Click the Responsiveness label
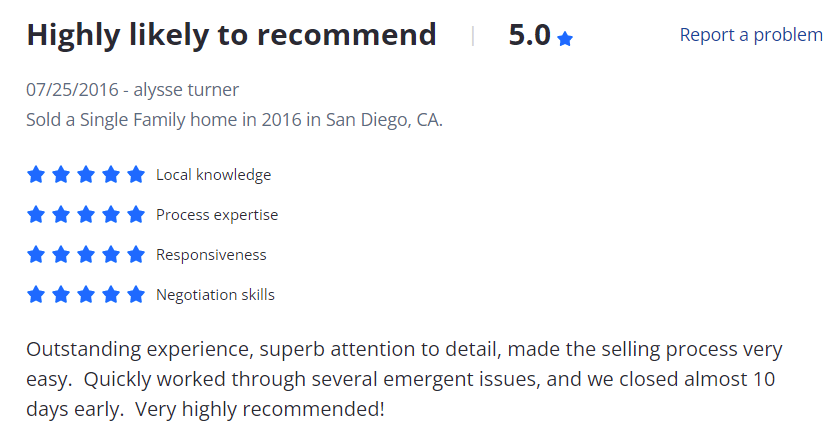Image resolution: width=840 pixels, height=441 pixels. point(211,255)
